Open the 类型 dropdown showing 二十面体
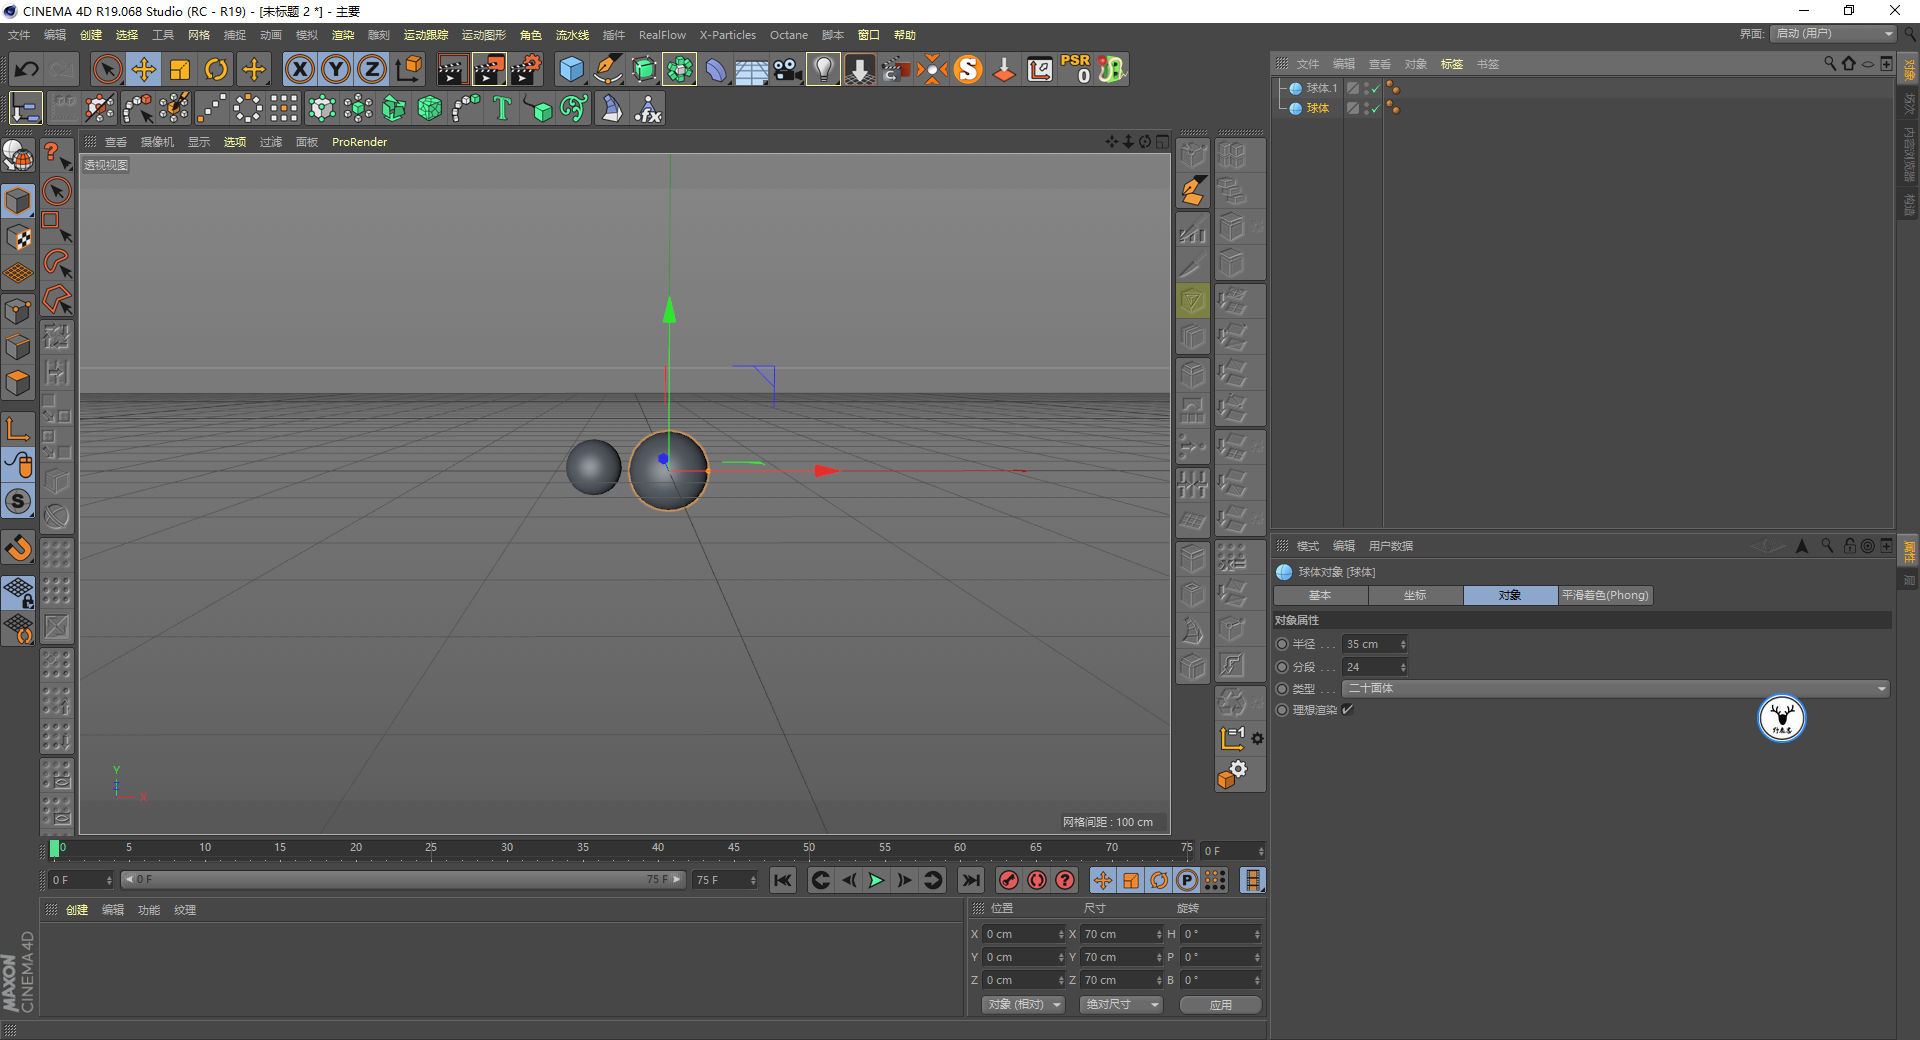 [x=1615, y=688]
